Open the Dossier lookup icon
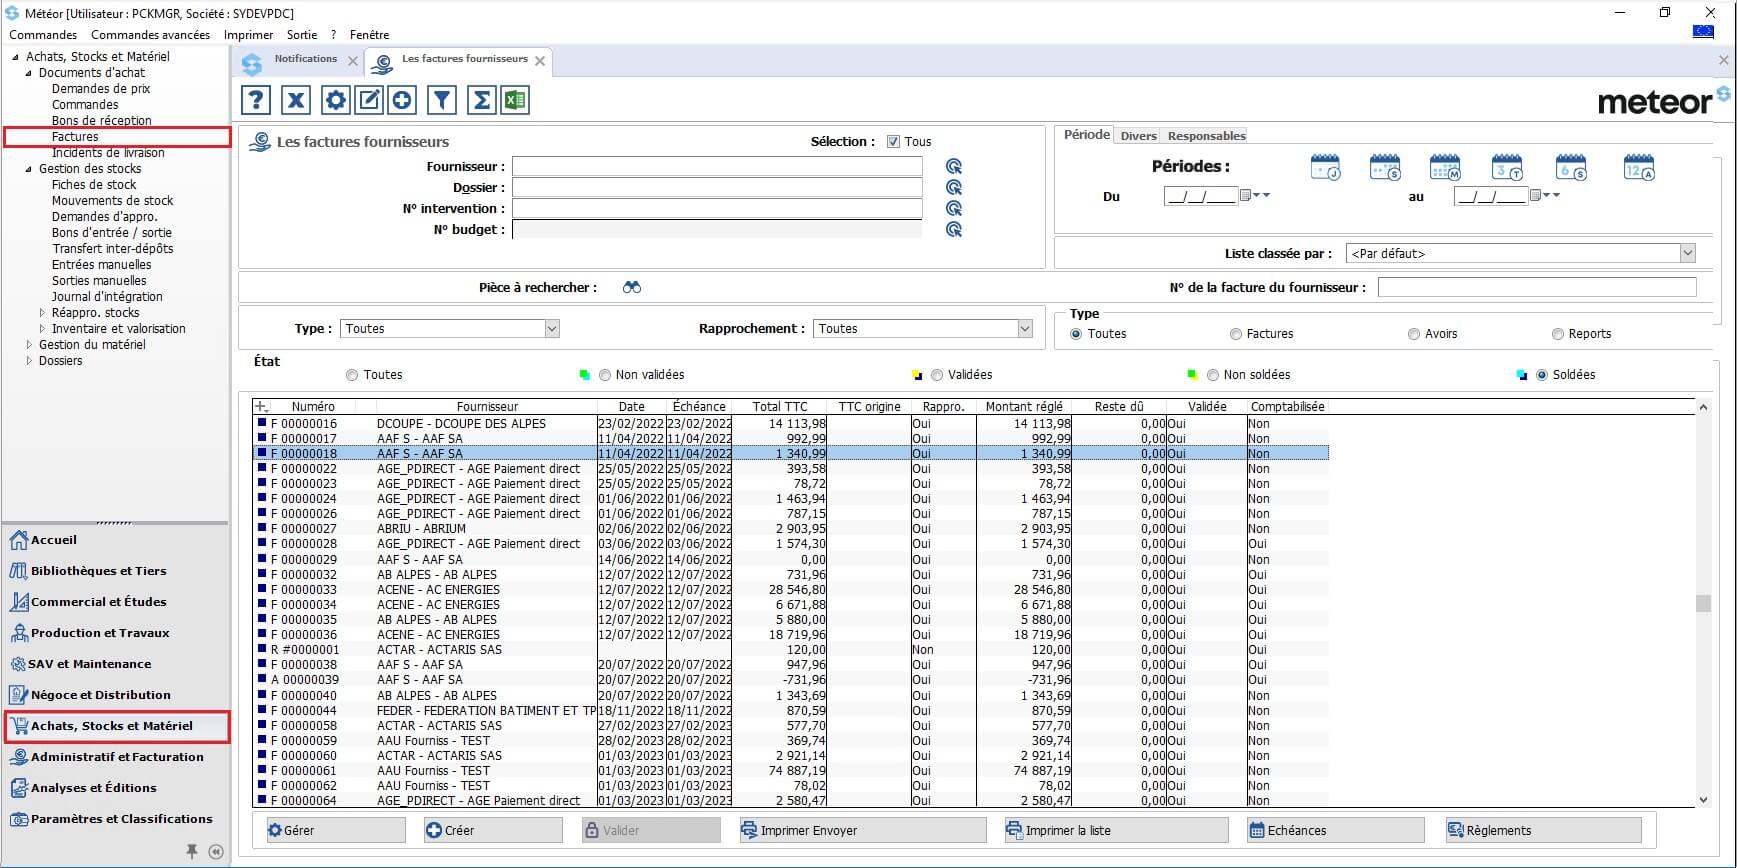Viewport: 1737px width, 868px height. point(954,188)
